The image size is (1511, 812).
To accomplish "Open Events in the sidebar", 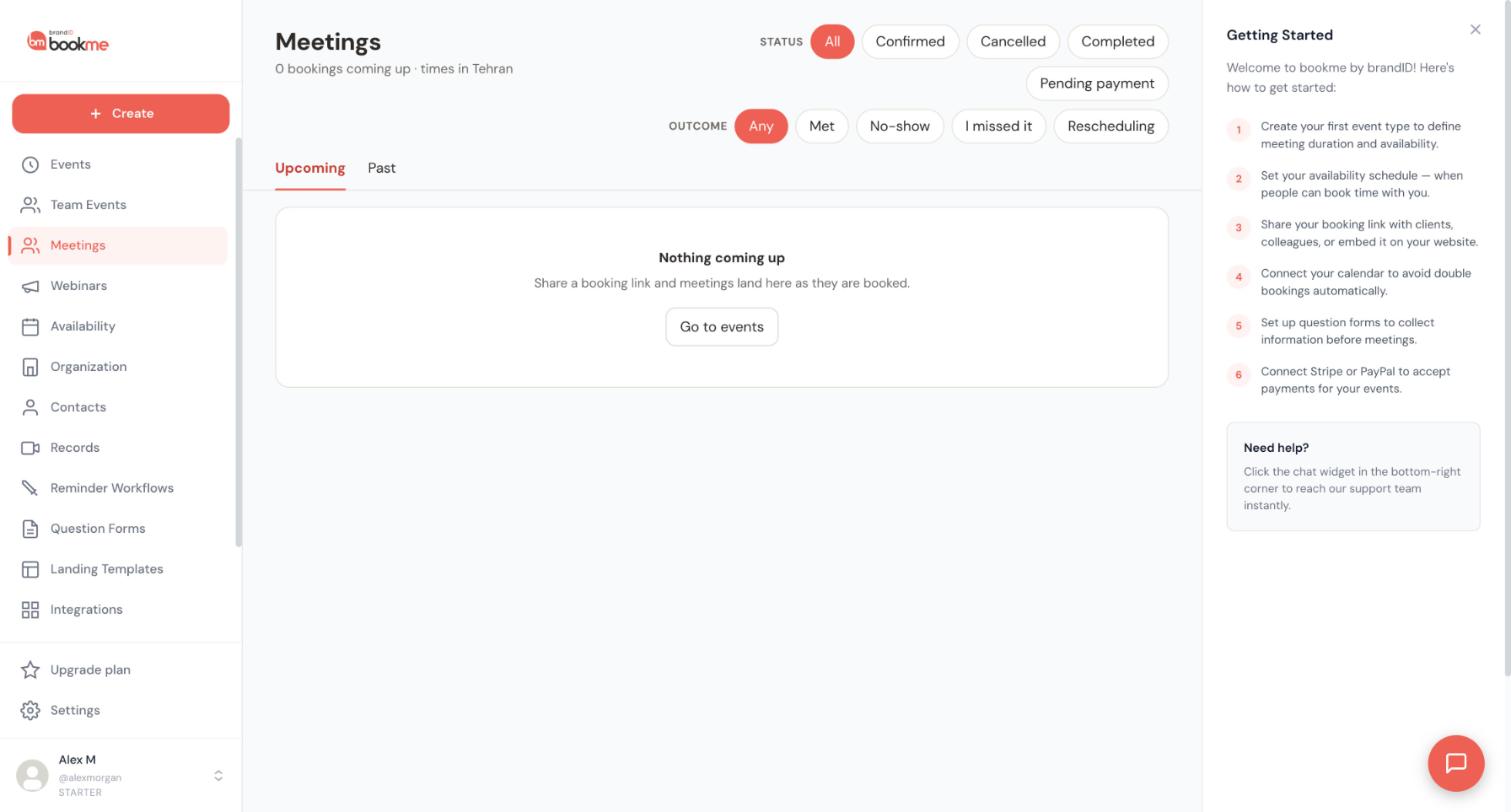I will point(118,164).
